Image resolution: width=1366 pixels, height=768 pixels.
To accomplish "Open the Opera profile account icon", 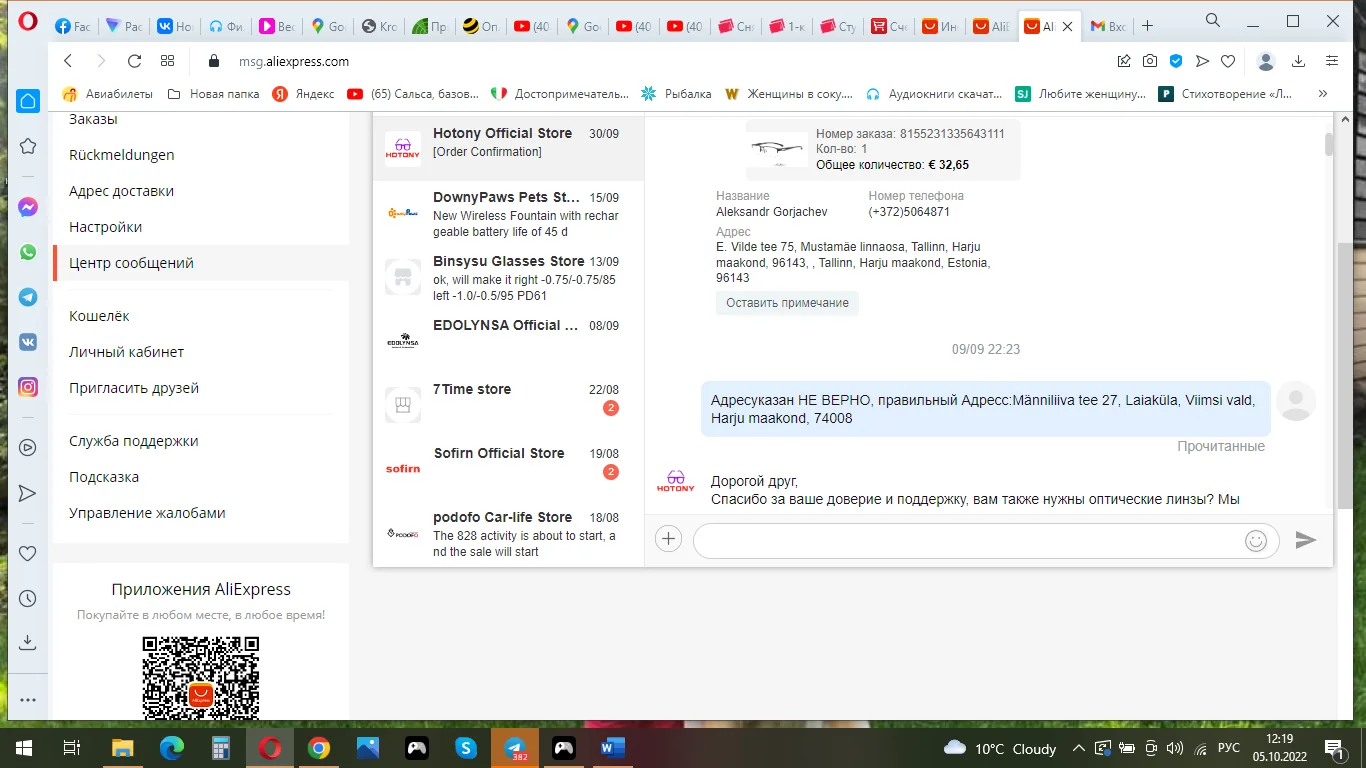I will (x=1266, y=61).
